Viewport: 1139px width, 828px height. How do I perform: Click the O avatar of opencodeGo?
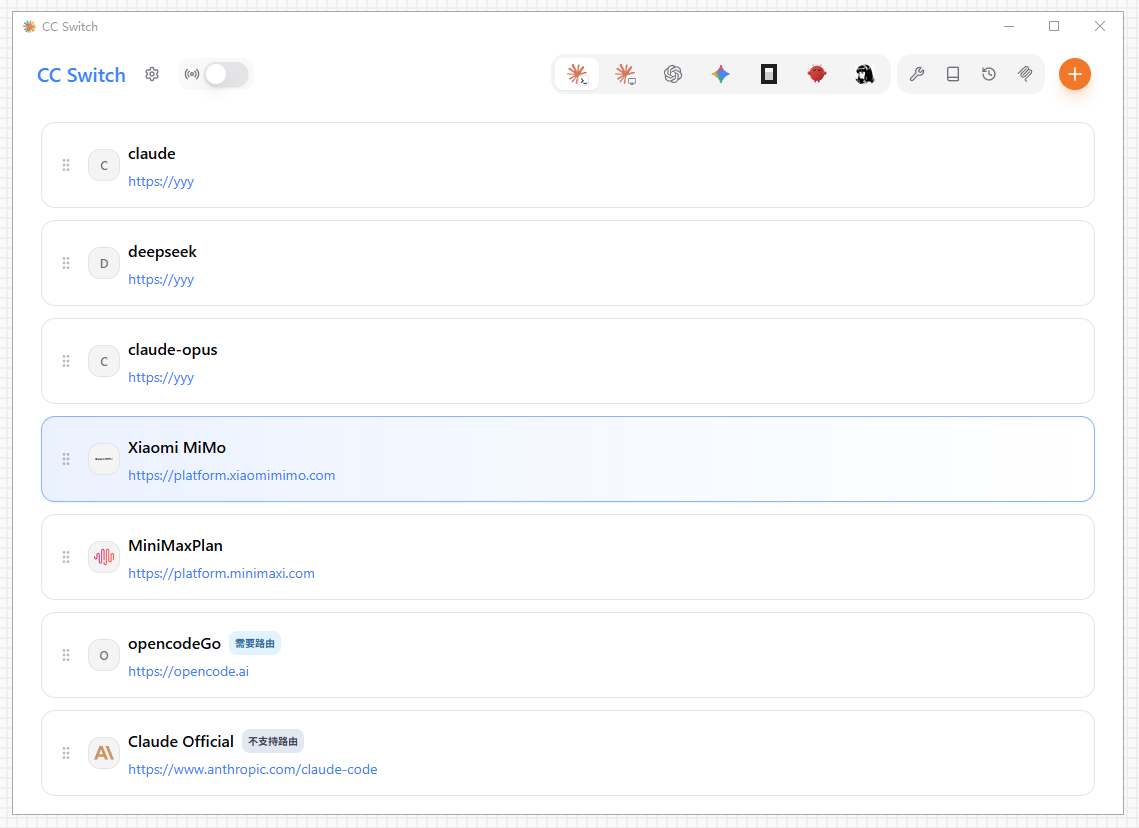point(104,655)
